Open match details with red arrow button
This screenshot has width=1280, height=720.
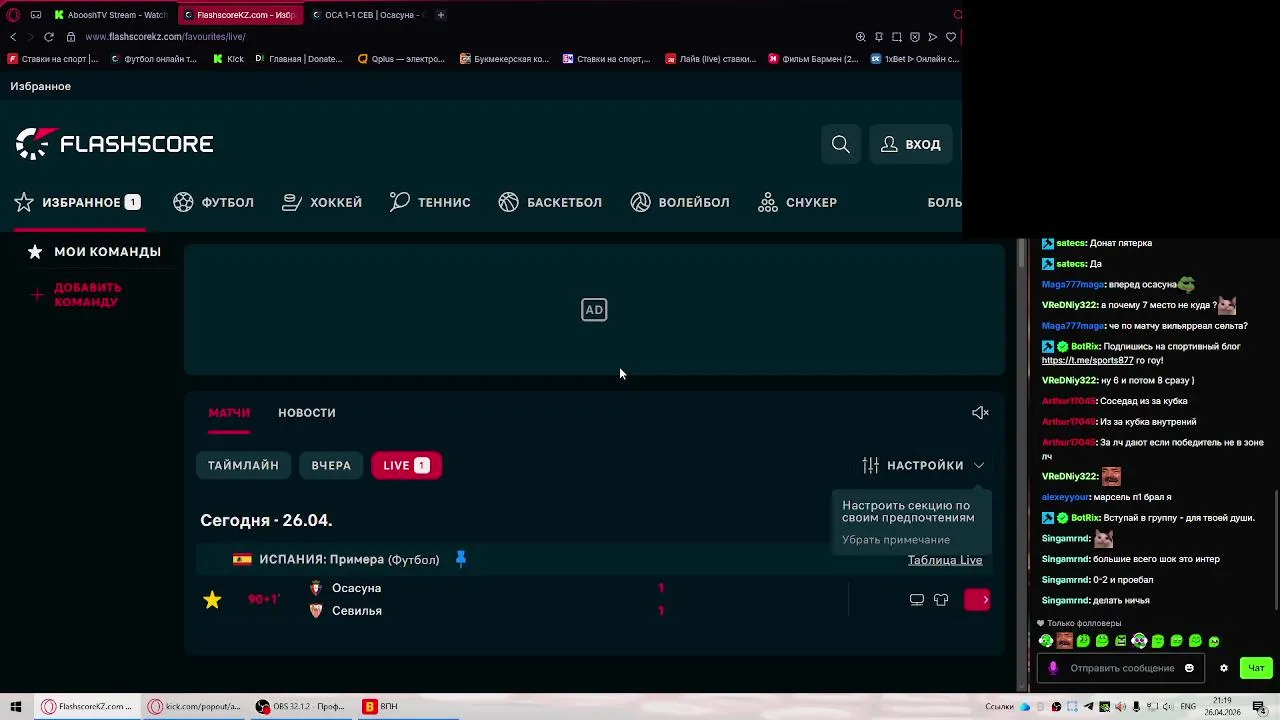977,600
